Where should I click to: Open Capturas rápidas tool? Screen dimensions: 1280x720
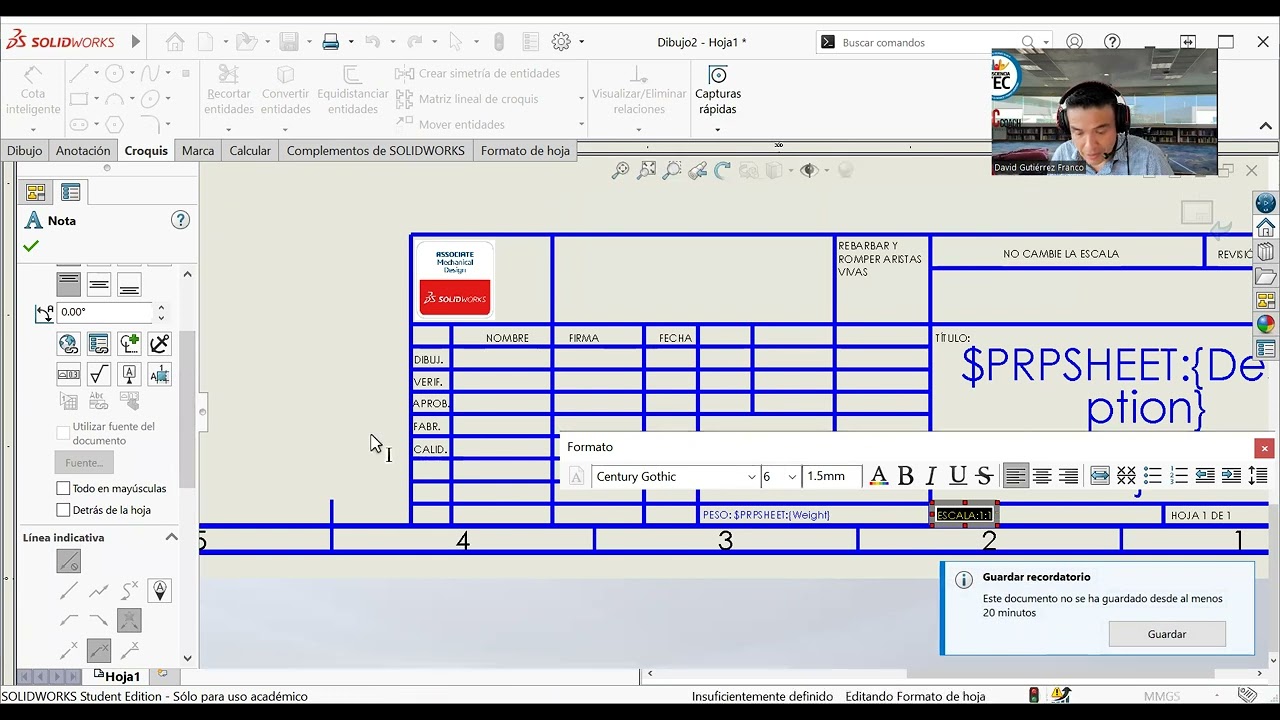tap(718, 91)
